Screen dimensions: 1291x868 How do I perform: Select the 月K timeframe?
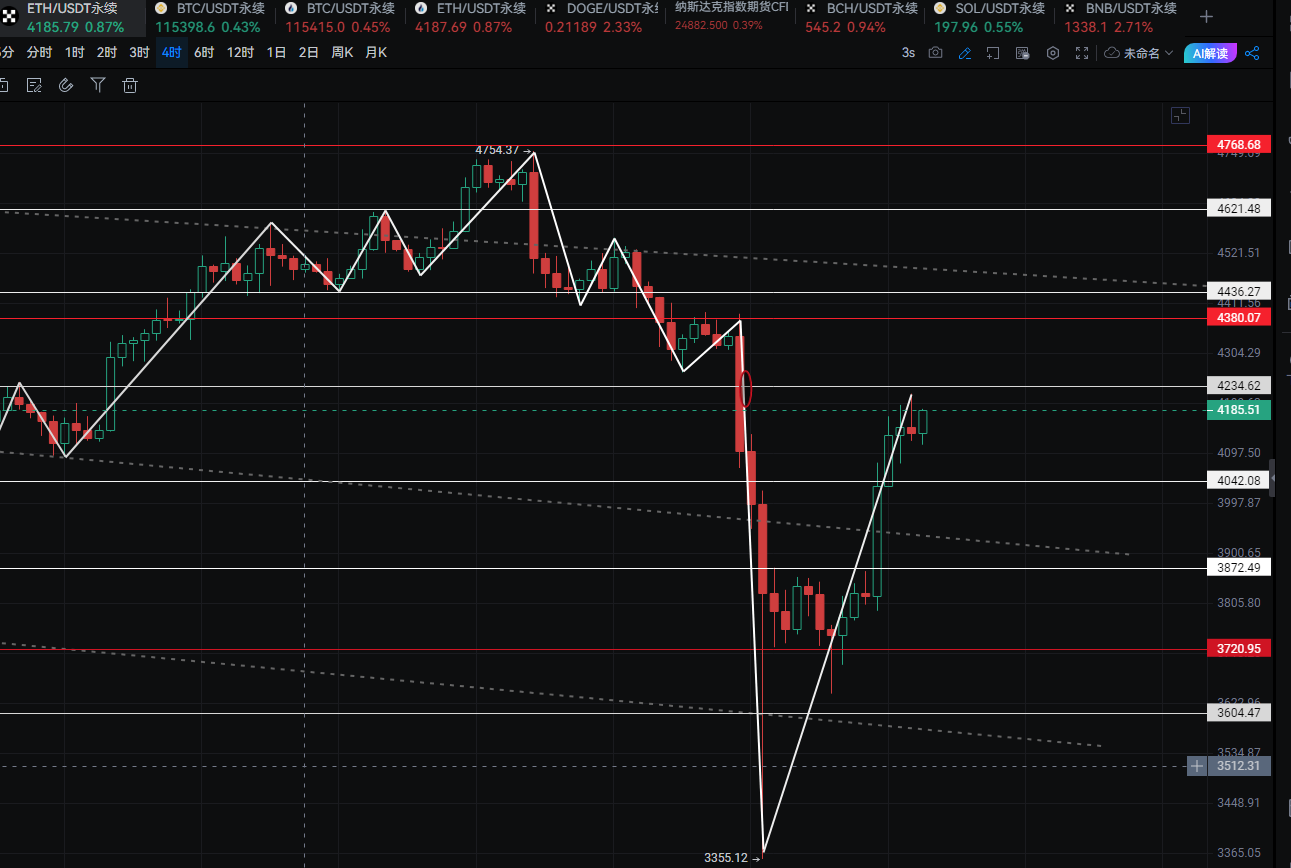pyautogui.click(x=376, y=53)
